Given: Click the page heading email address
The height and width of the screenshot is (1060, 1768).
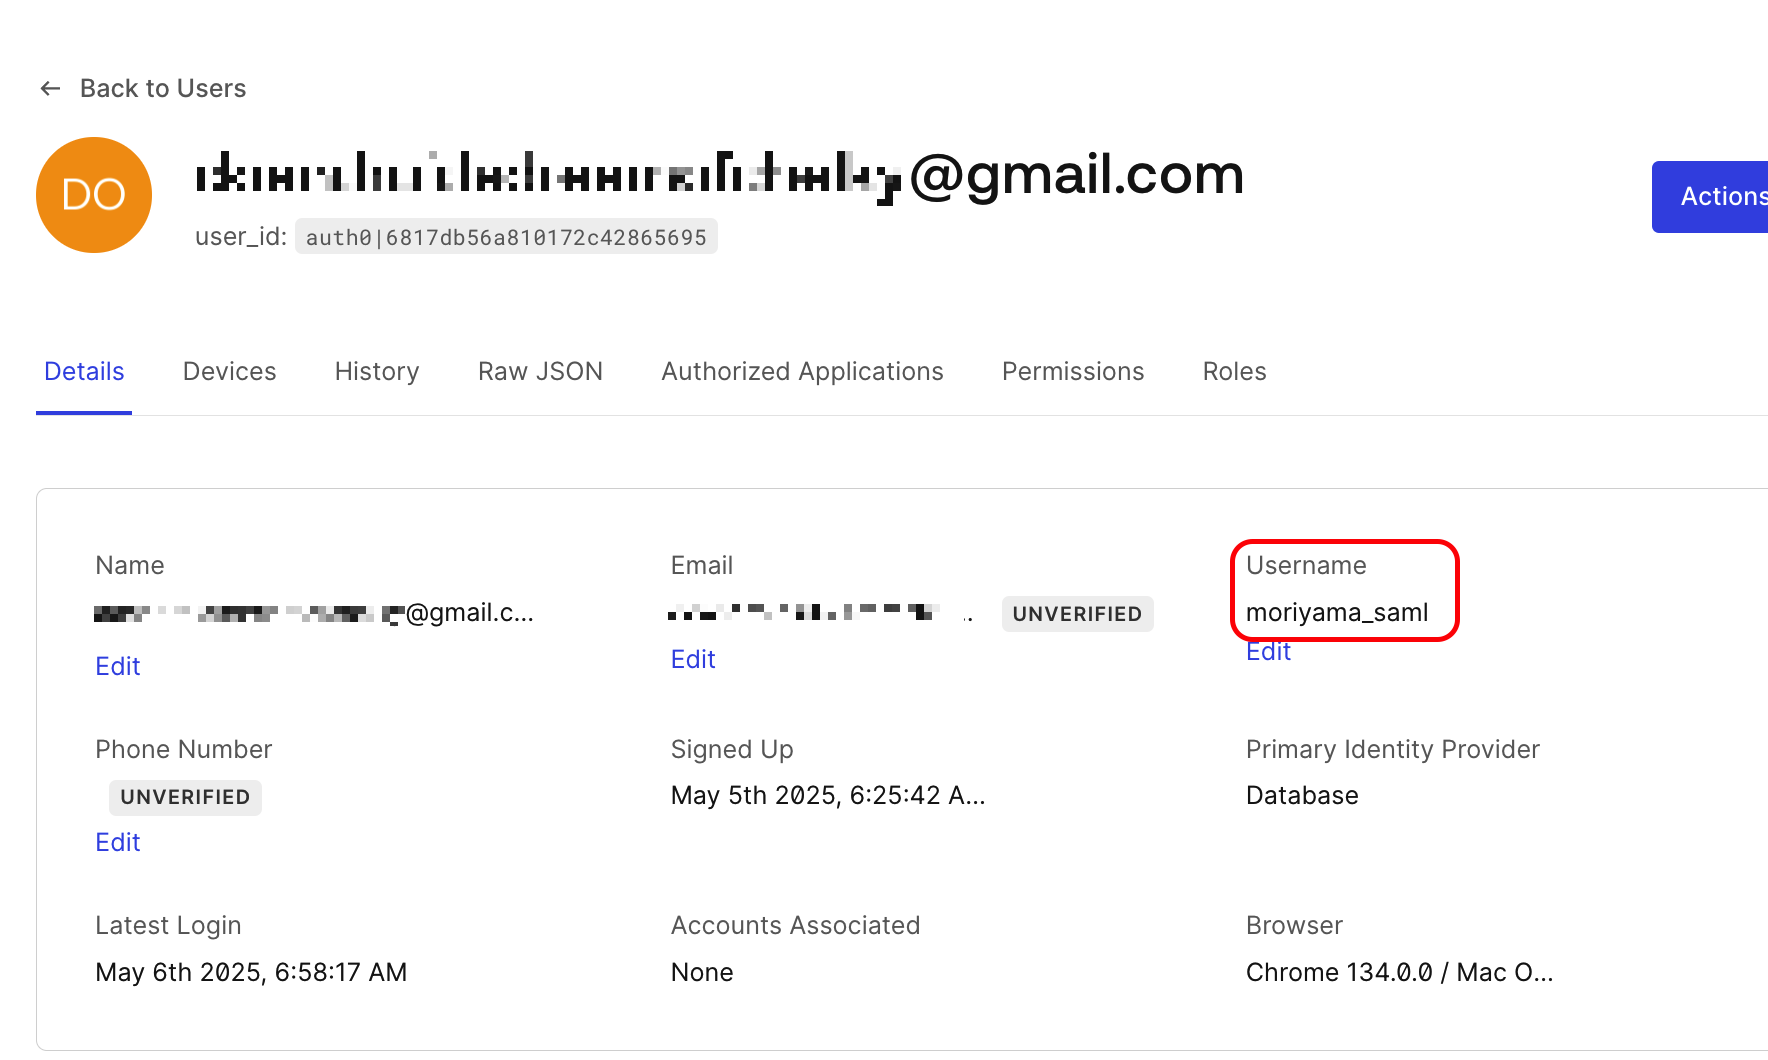Looking at the screenshot, I should click(719, 176).
